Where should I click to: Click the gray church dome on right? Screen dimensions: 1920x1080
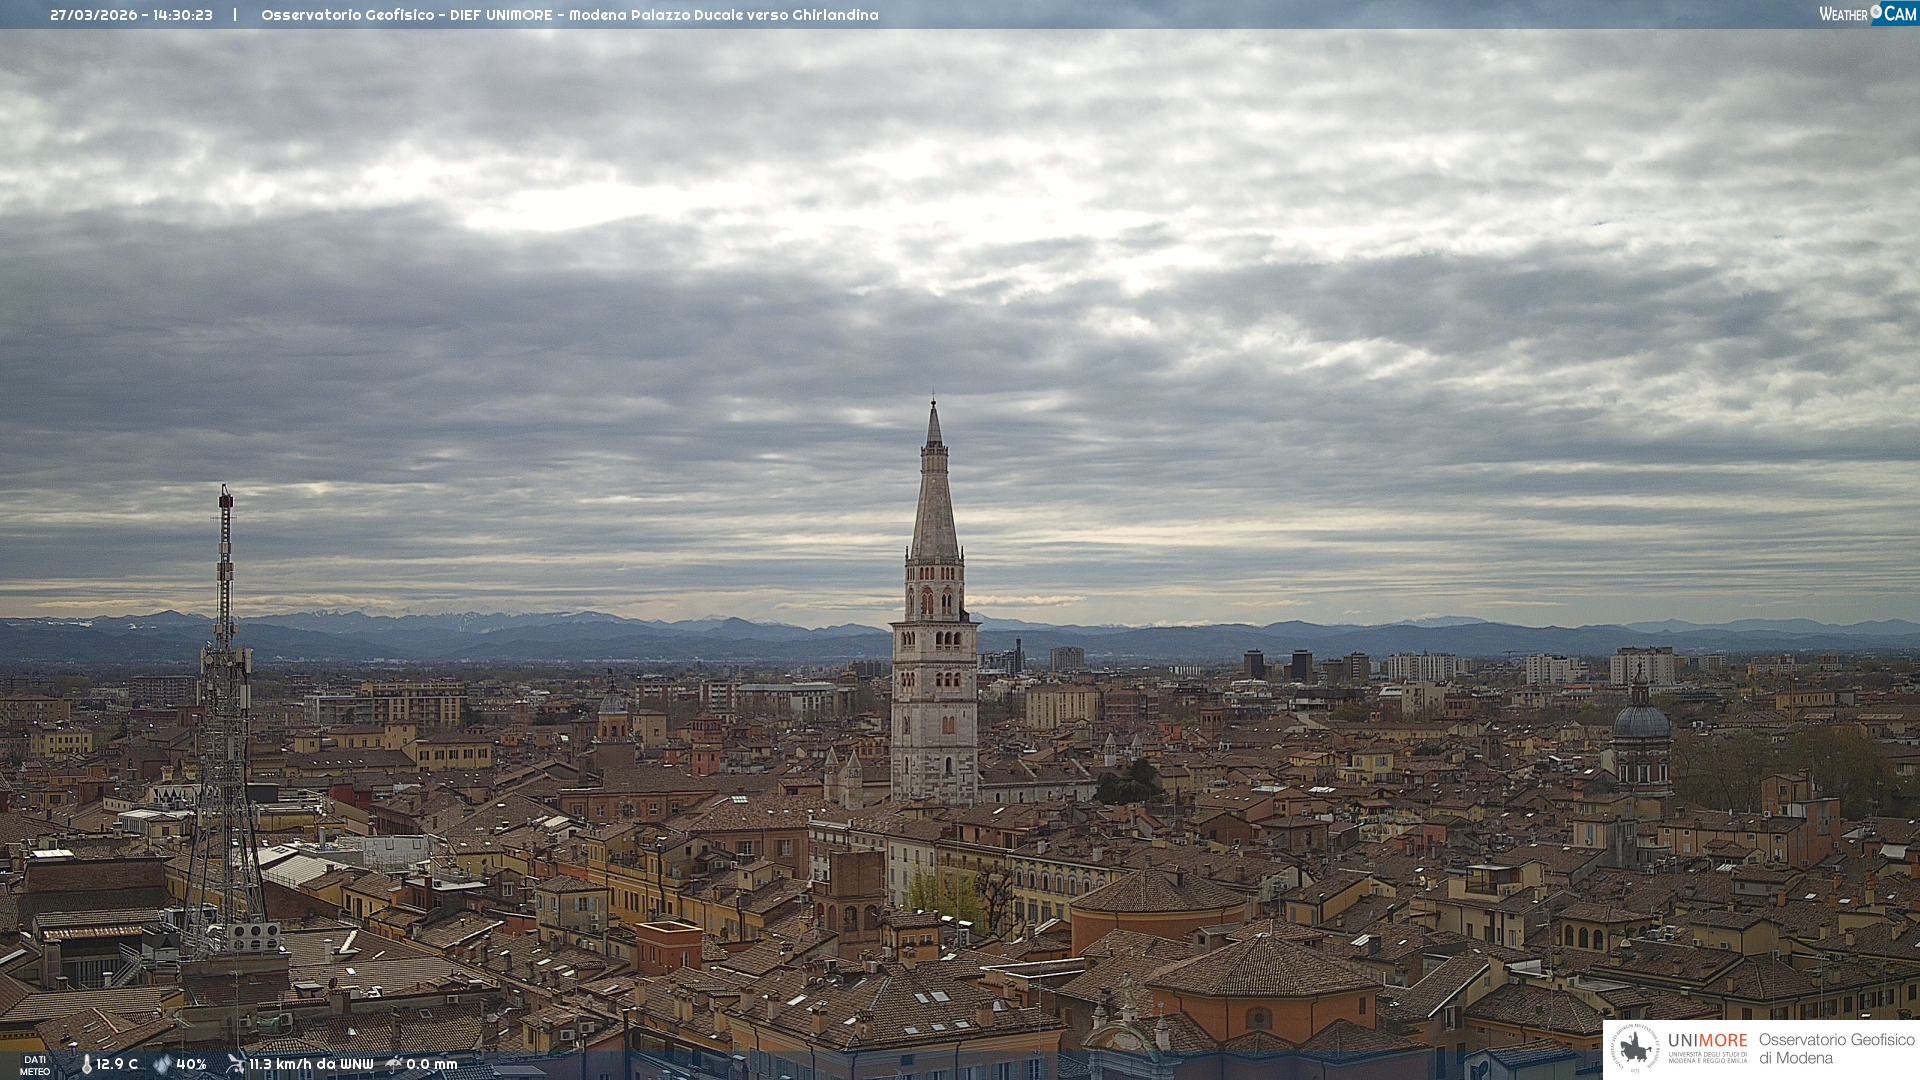(1641, 720)
